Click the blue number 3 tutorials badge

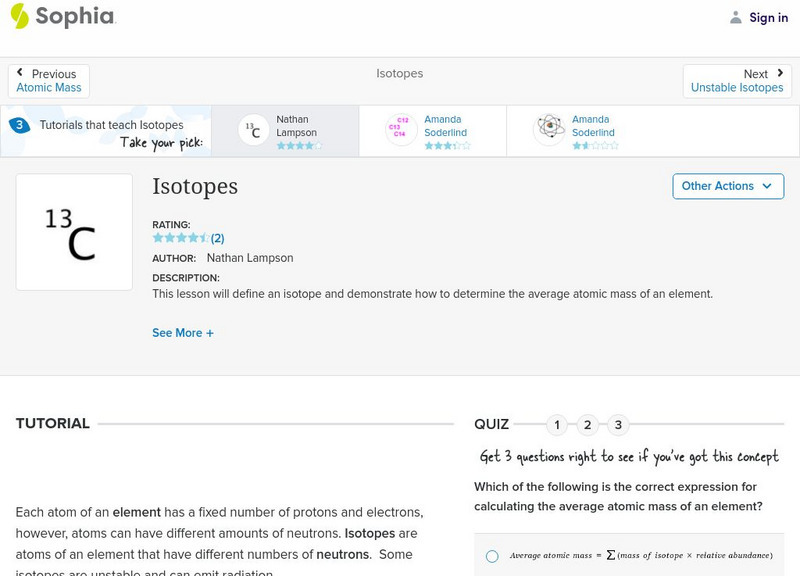pyautogui.click(x=19, y=125)
